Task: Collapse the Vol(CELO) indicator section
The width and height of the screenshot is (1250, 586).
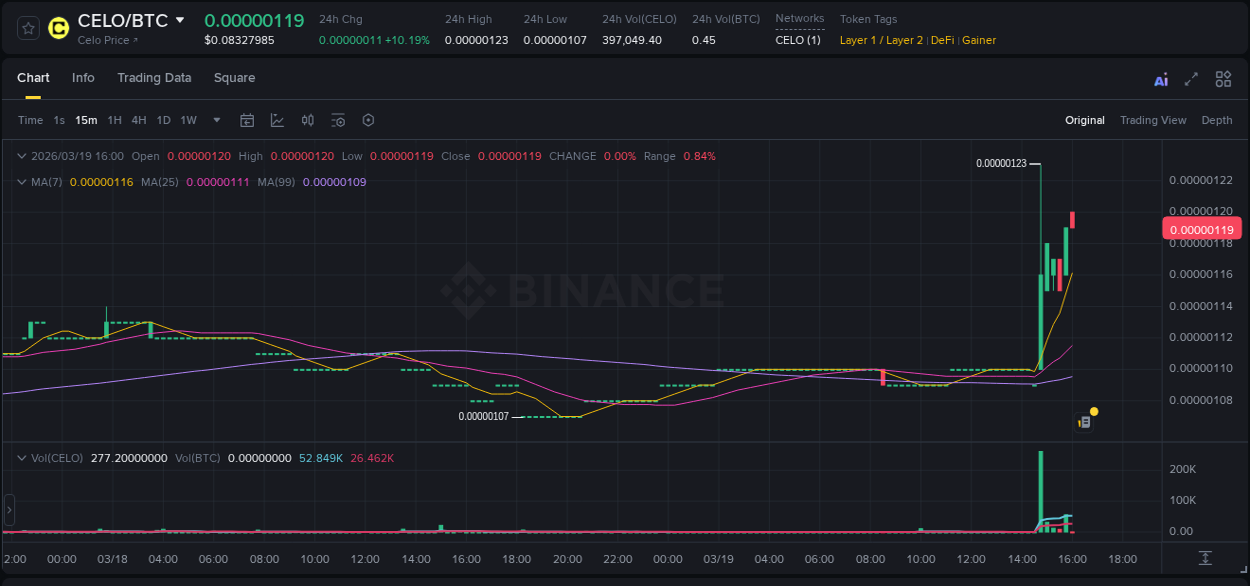Action: coord(20,458)
